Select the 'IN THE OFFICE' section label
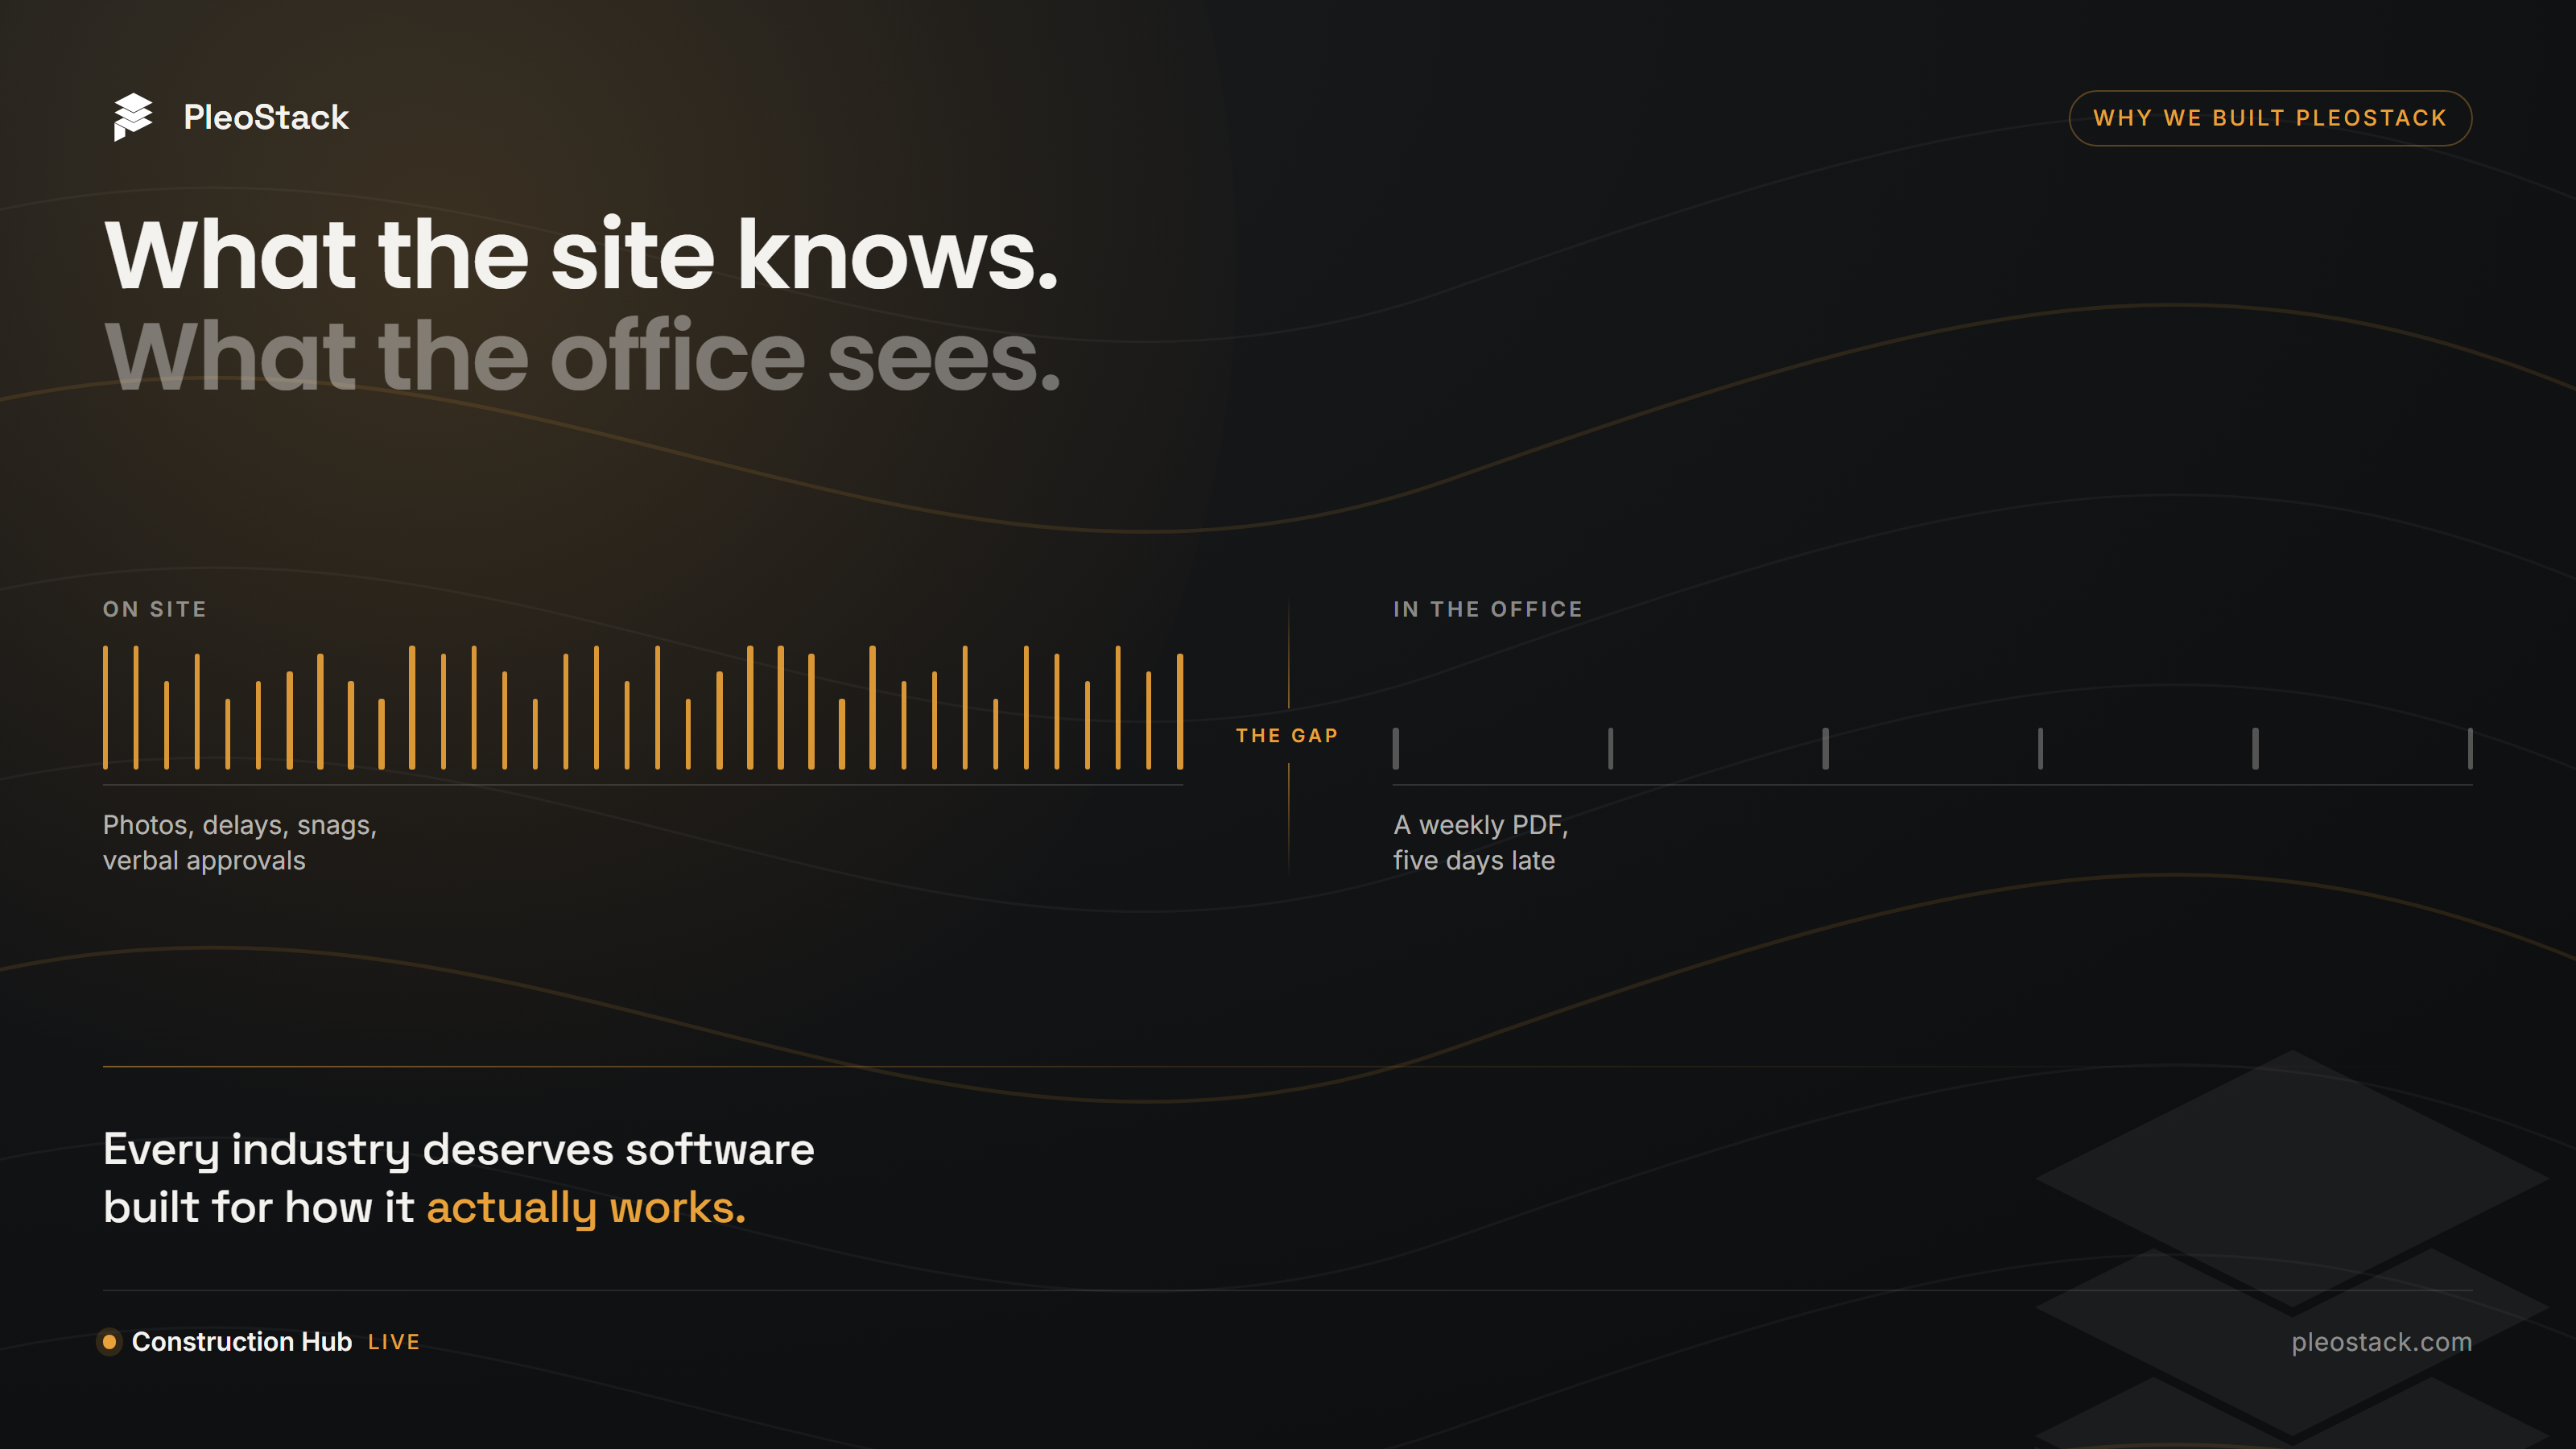This screenshot has width=2576, height=1449. [x=1488, y=609]
